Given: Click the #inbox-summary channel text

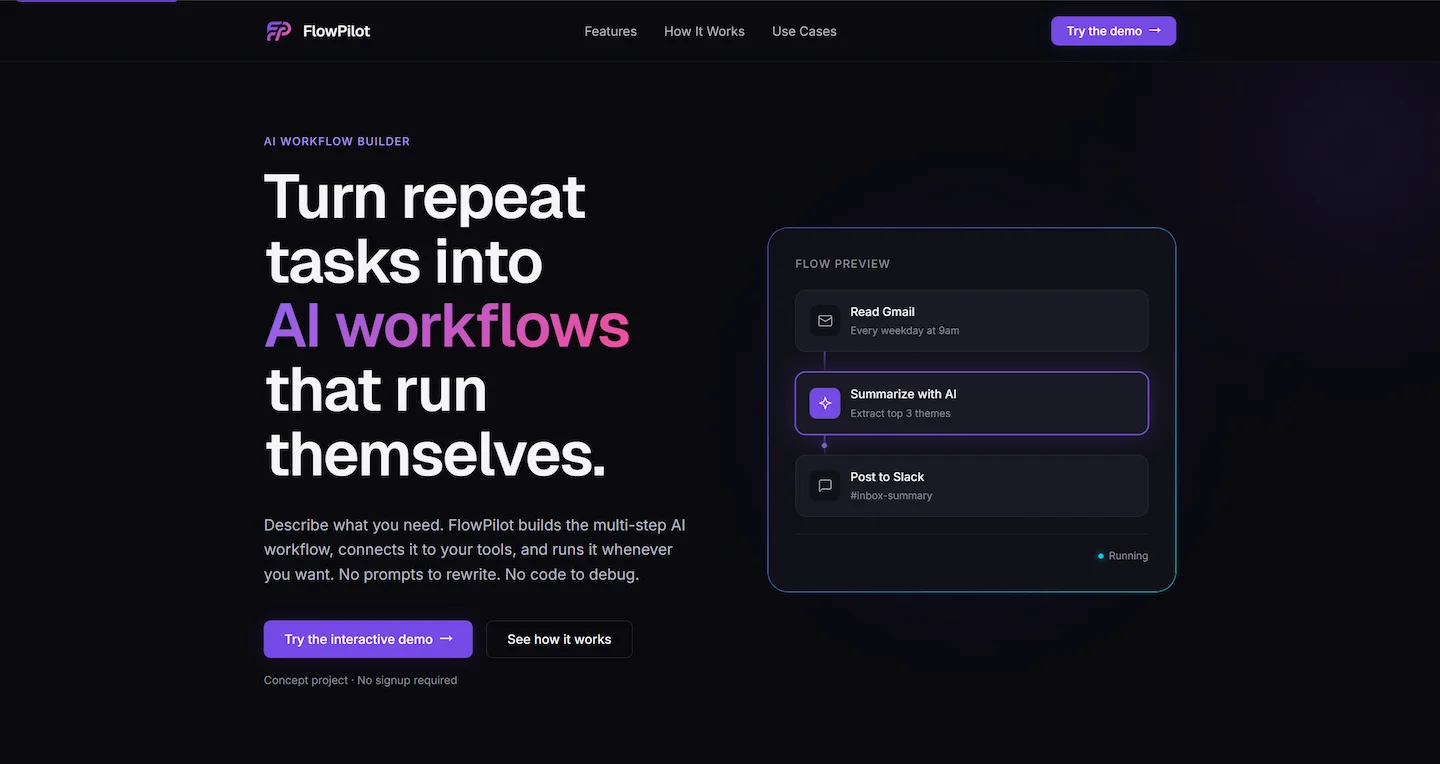Looking at the screenshot, I should point(891,496).
